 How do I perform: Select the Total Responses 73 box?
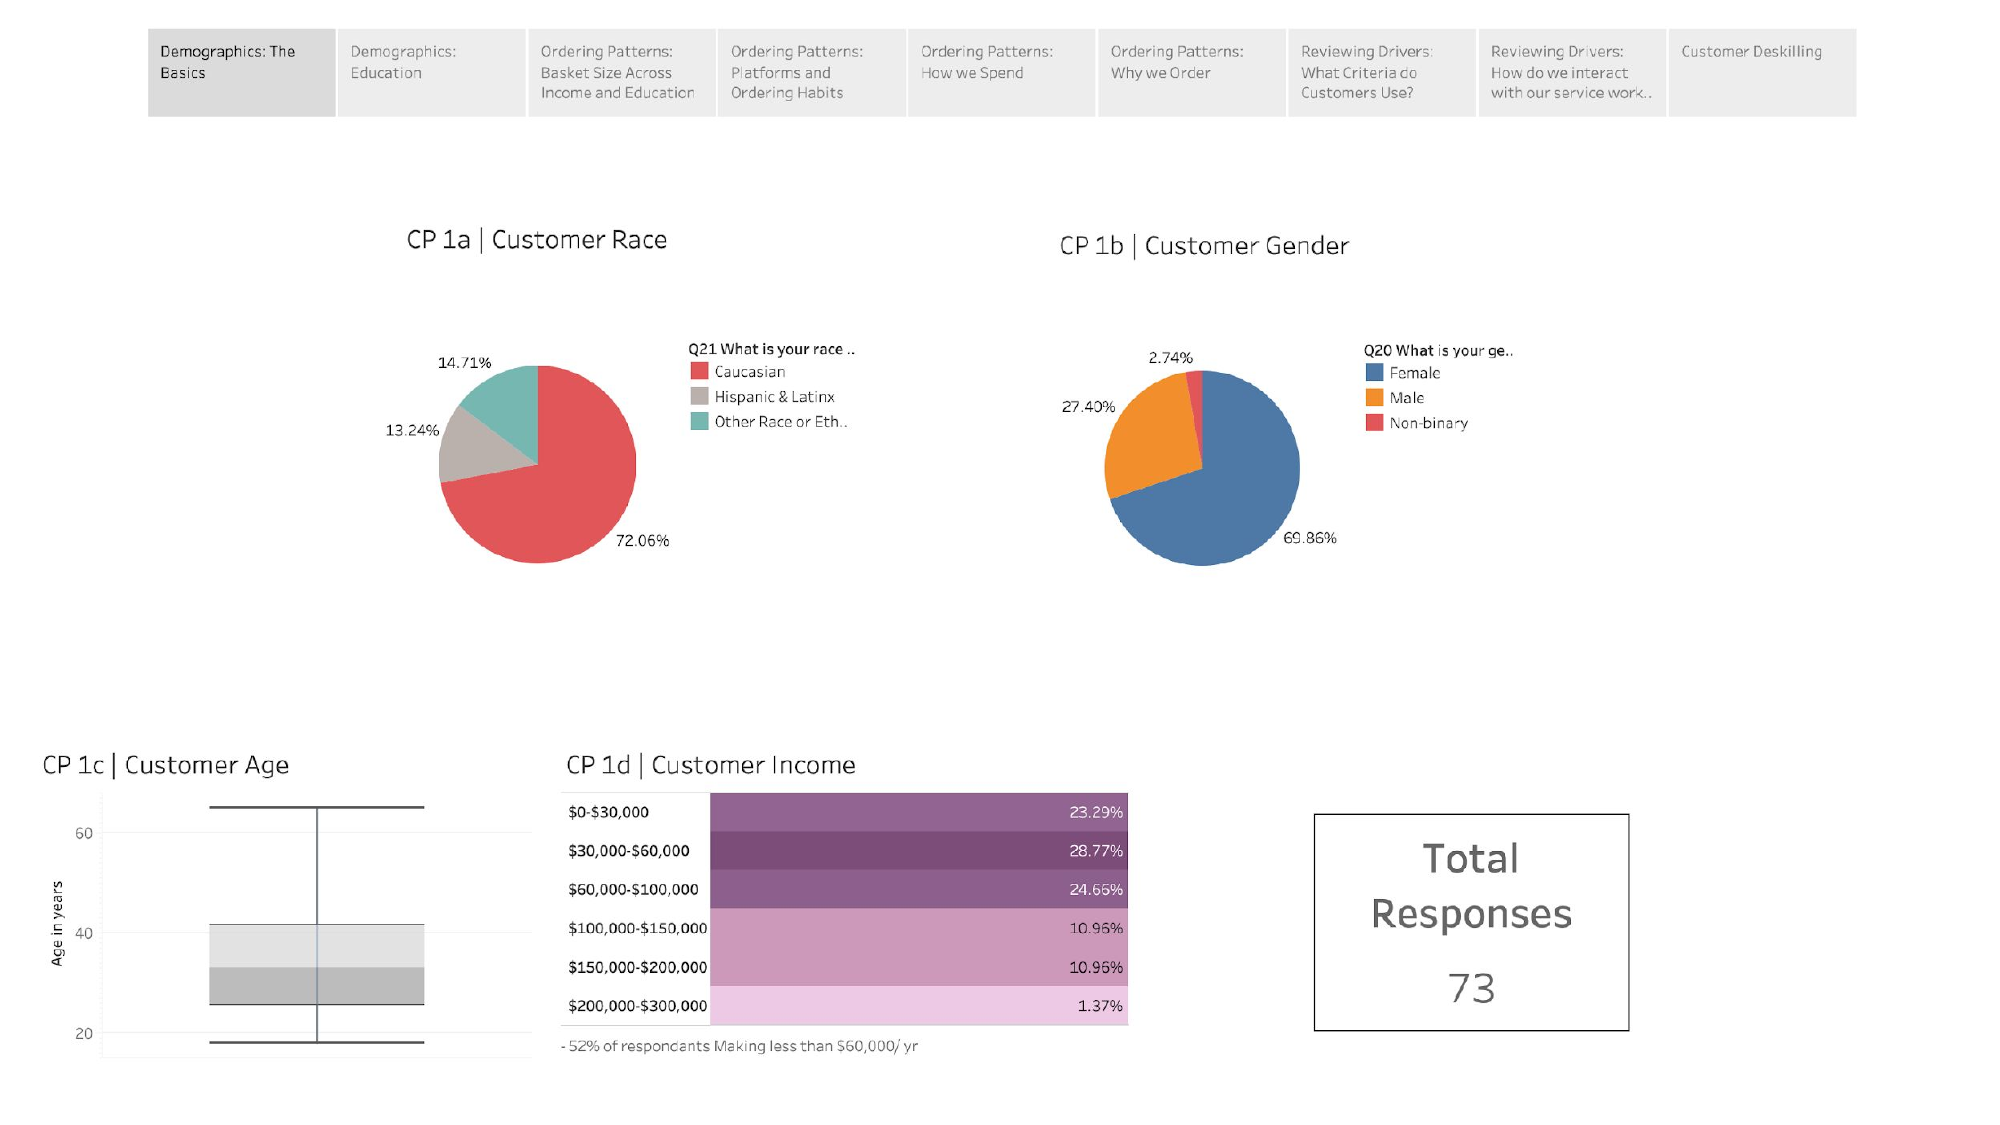click(1471, 922)
